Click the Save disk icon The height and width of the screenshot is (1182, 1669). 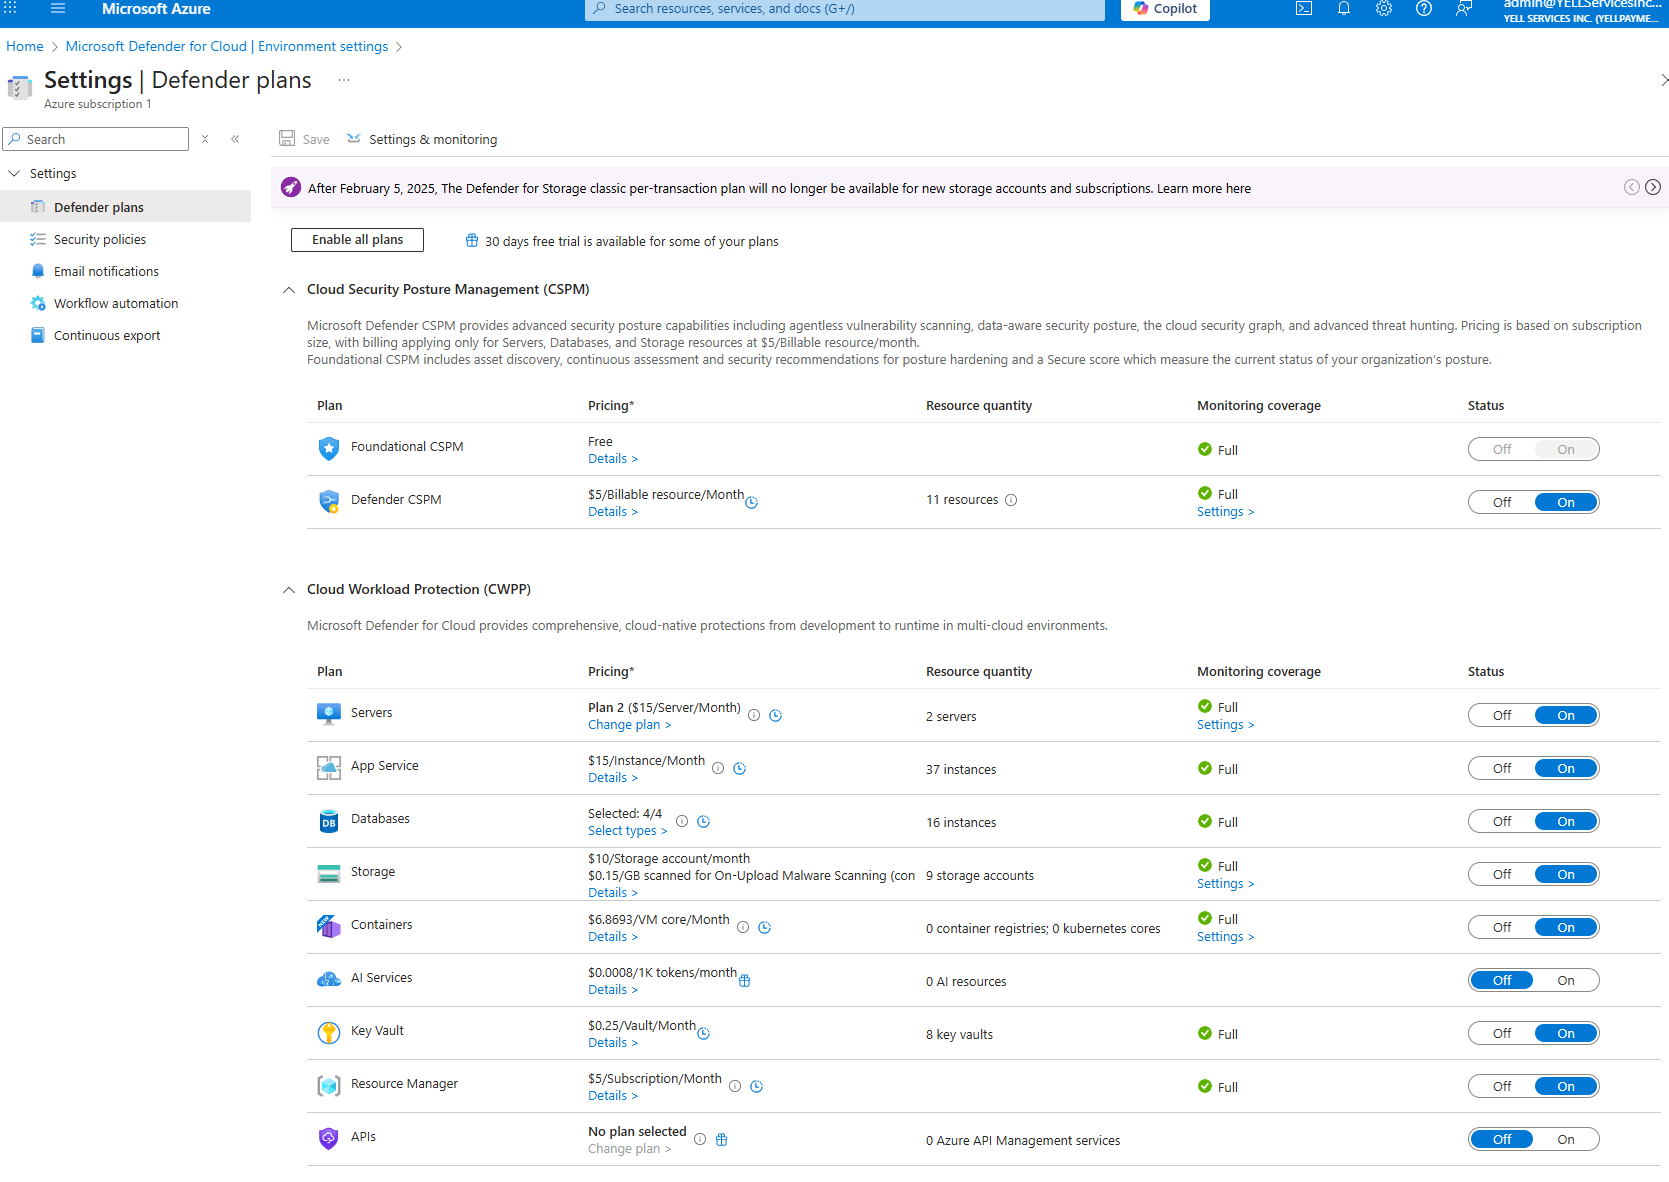click(287, 138)
